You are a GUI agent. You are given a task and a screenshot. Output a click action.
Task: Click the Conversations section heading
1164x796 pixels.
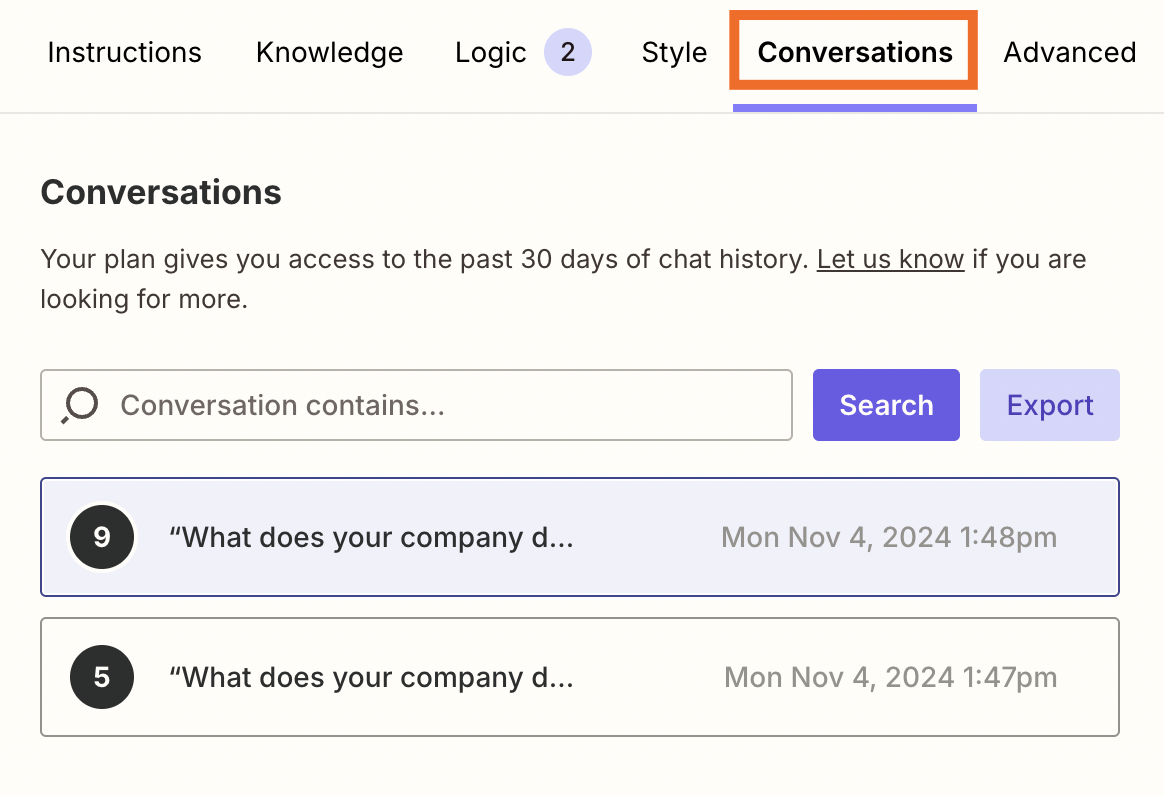pos(161,192)
